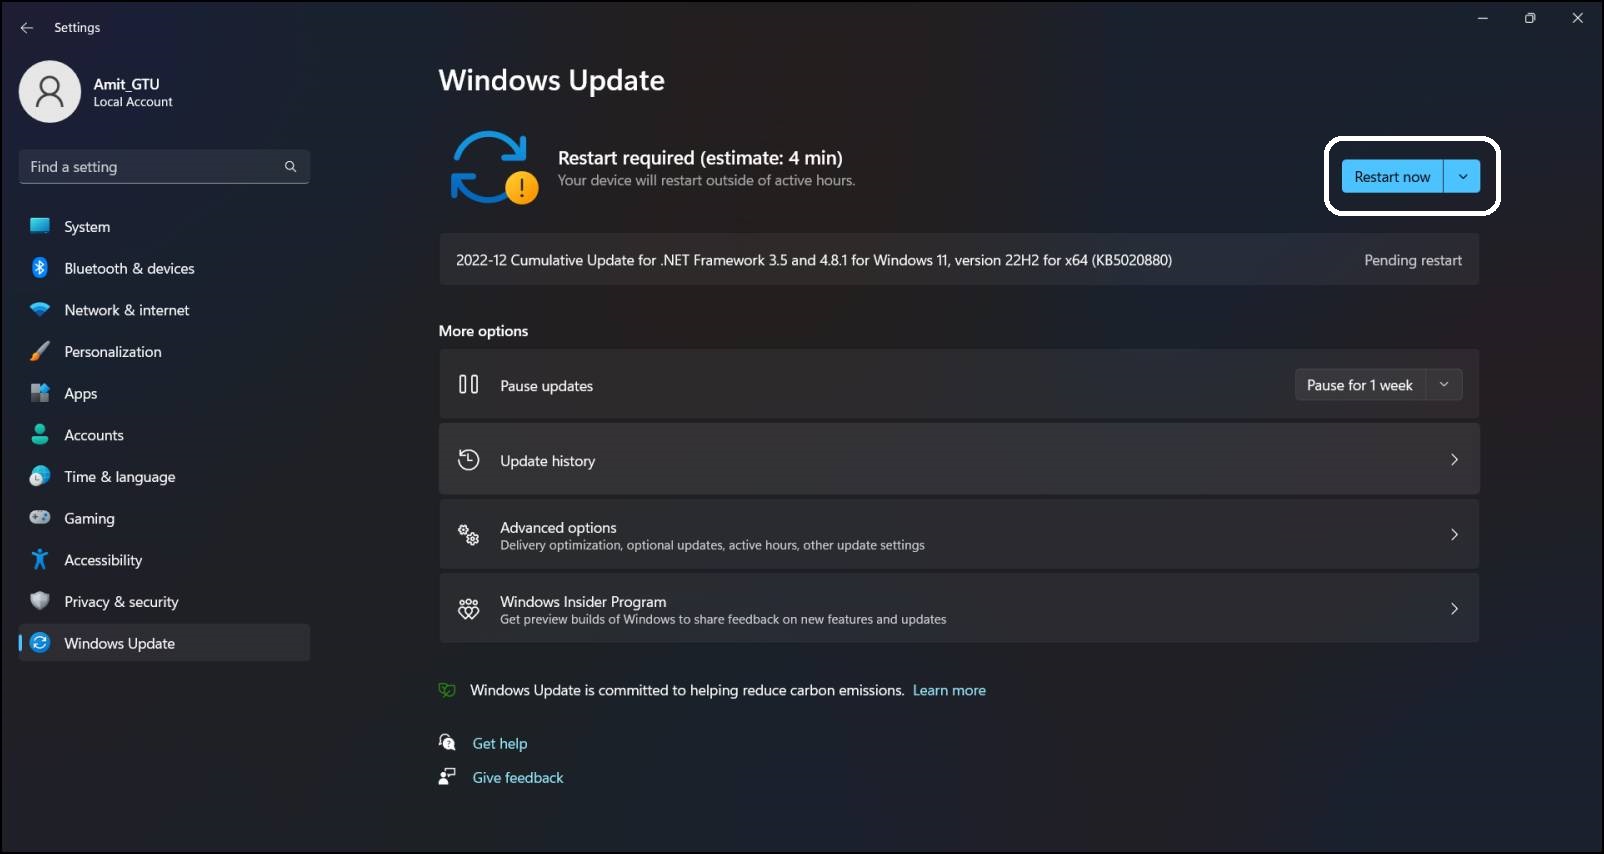Click the Find a setting search box
Screen dimensions: 1604x854
164,167
